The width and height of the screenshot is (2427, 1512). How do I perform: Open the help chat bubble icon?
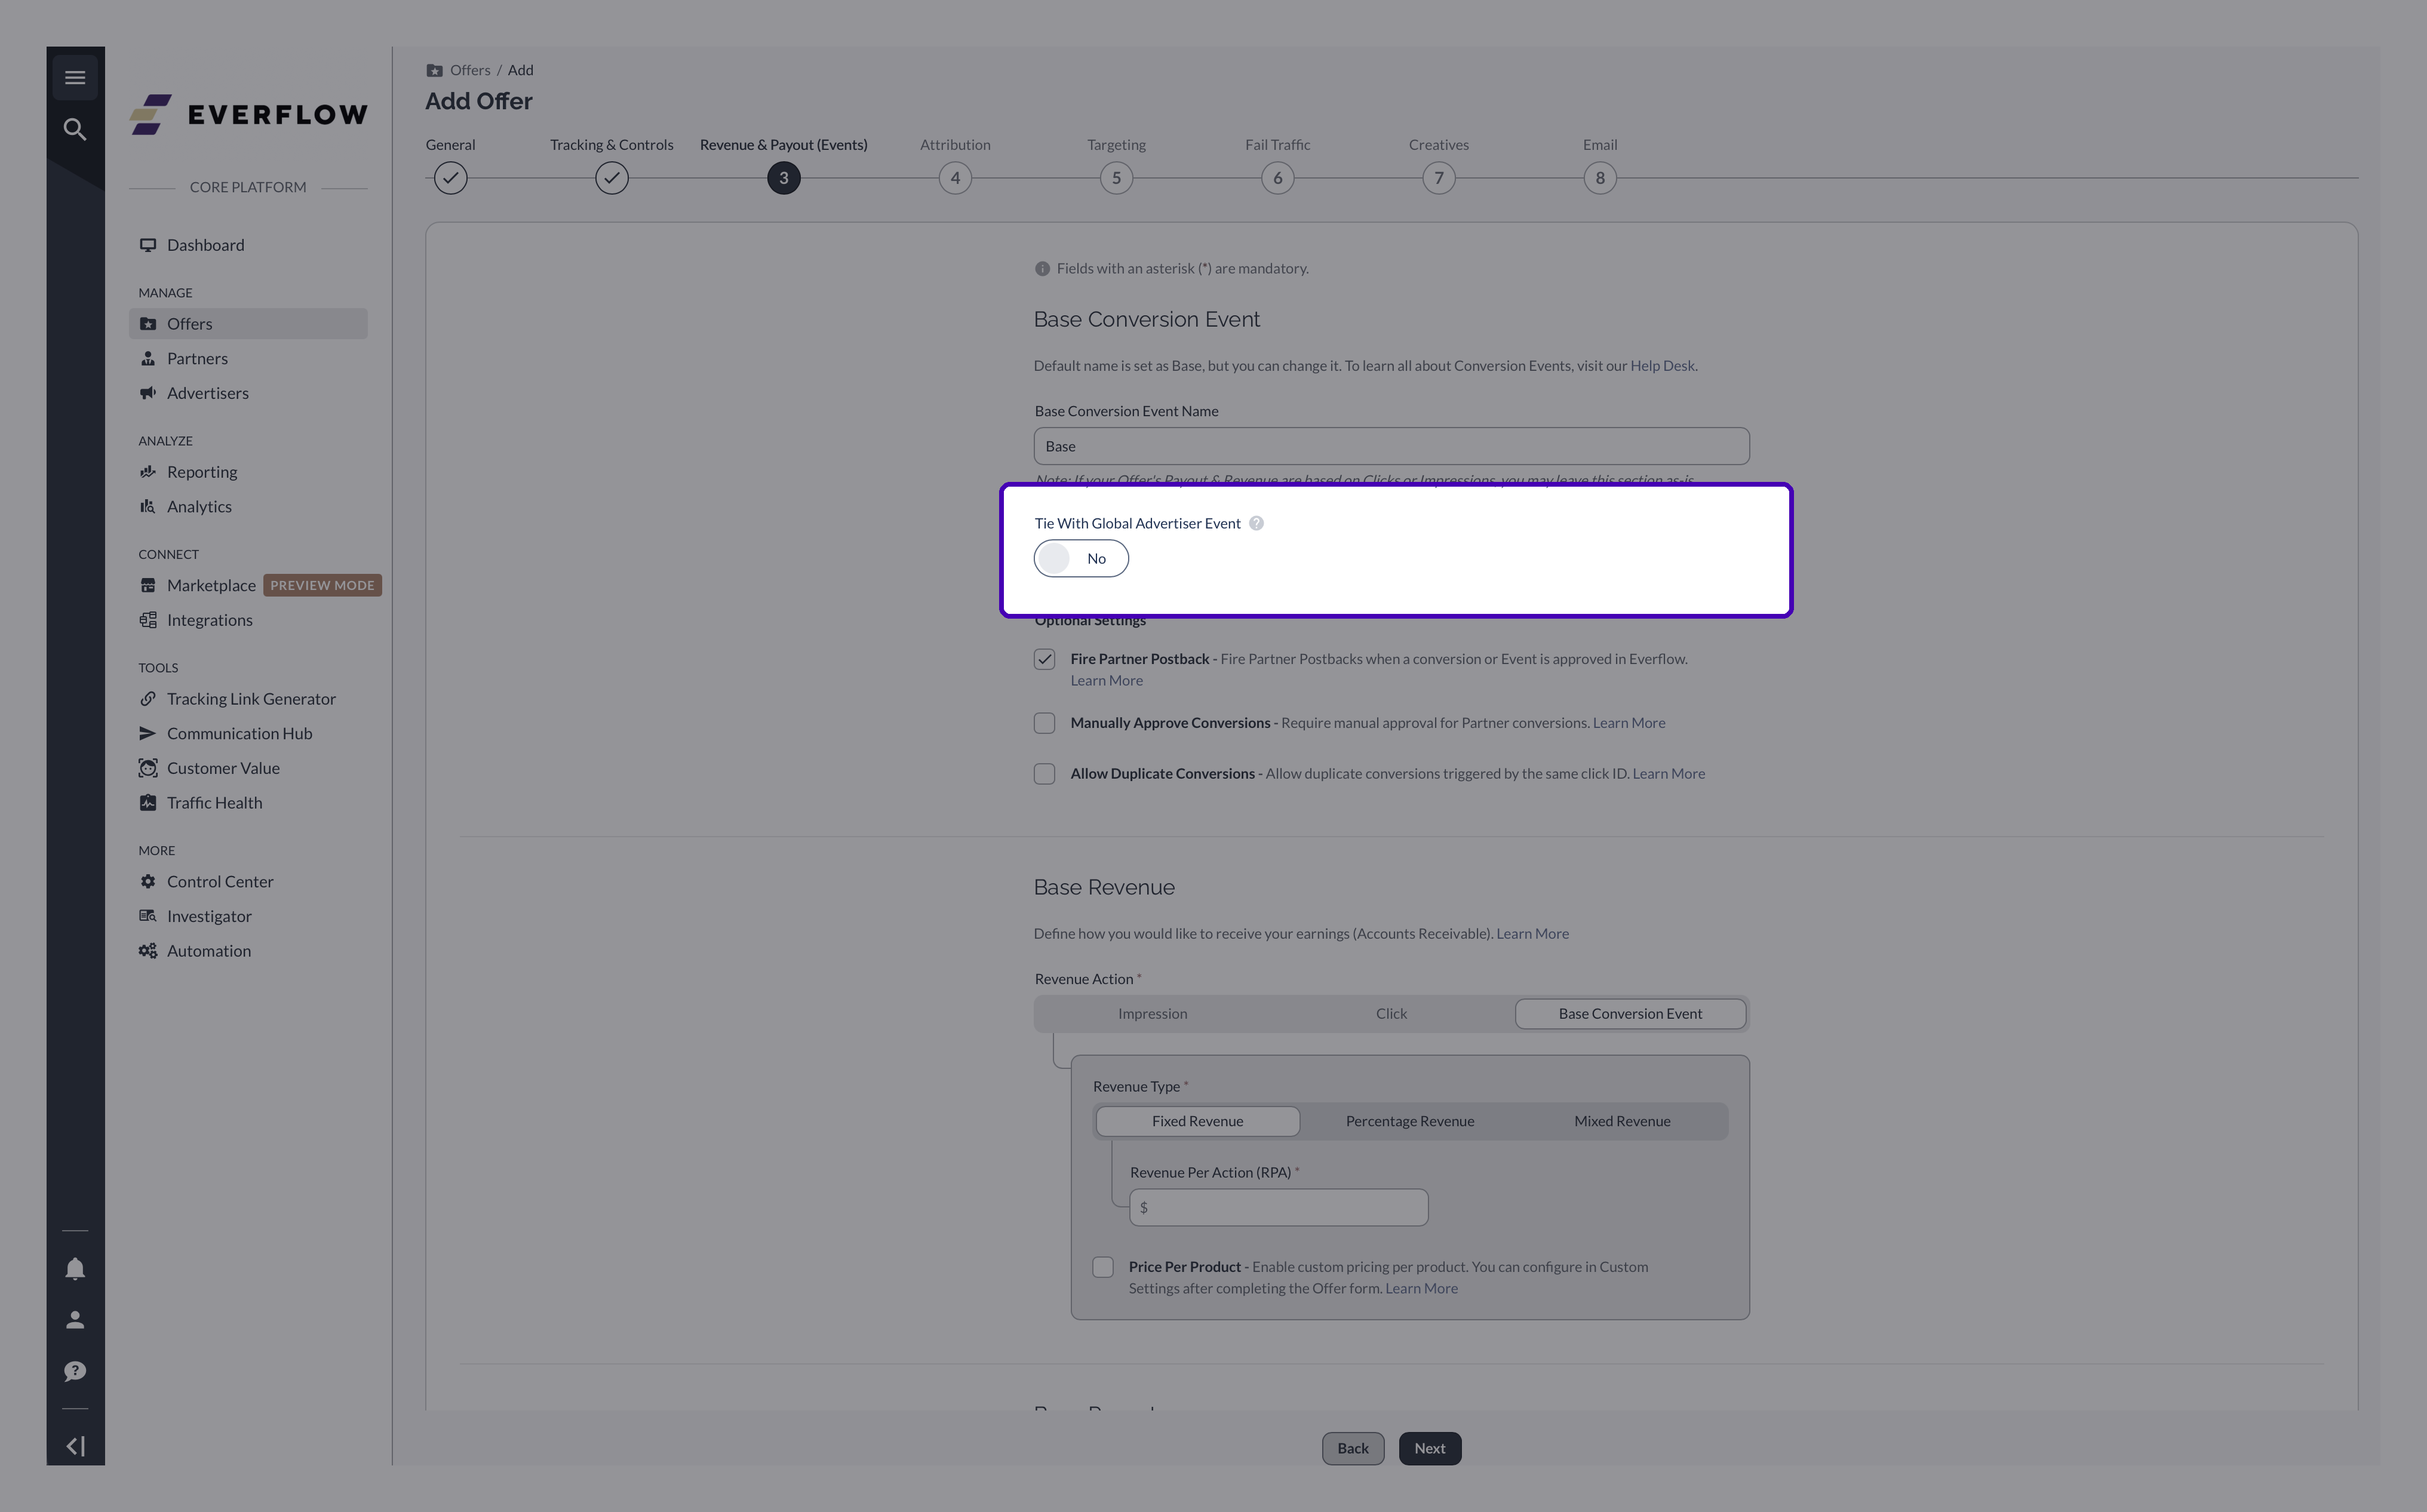coord(75,1371)
